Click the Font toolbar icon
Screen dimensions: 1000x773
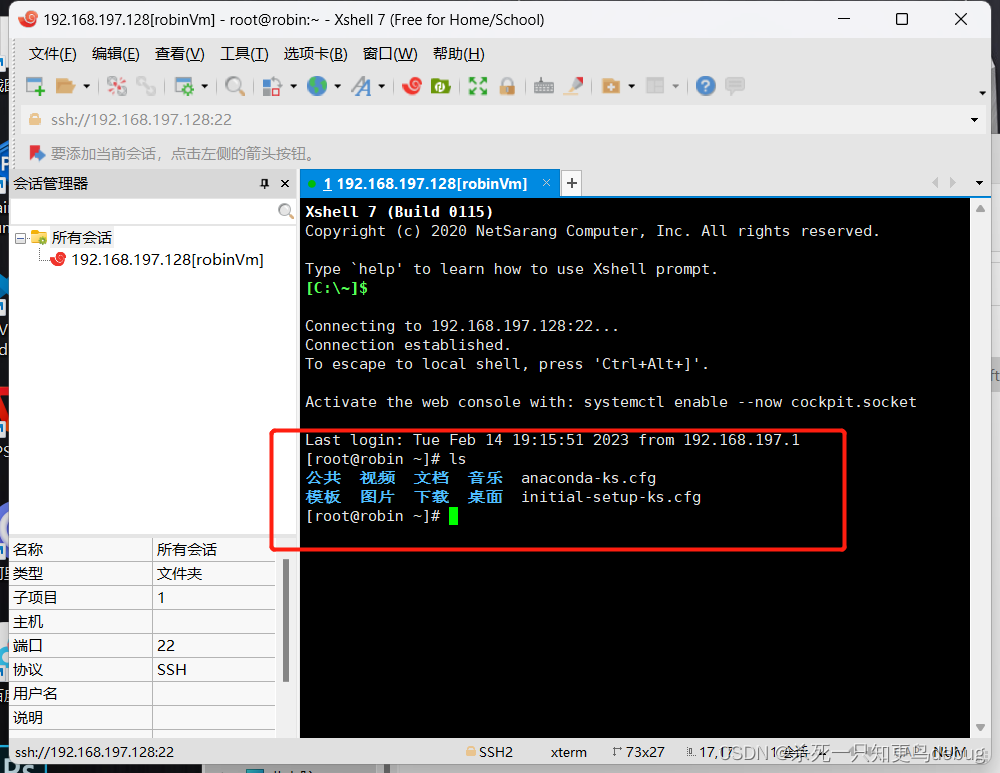[362, 86]
